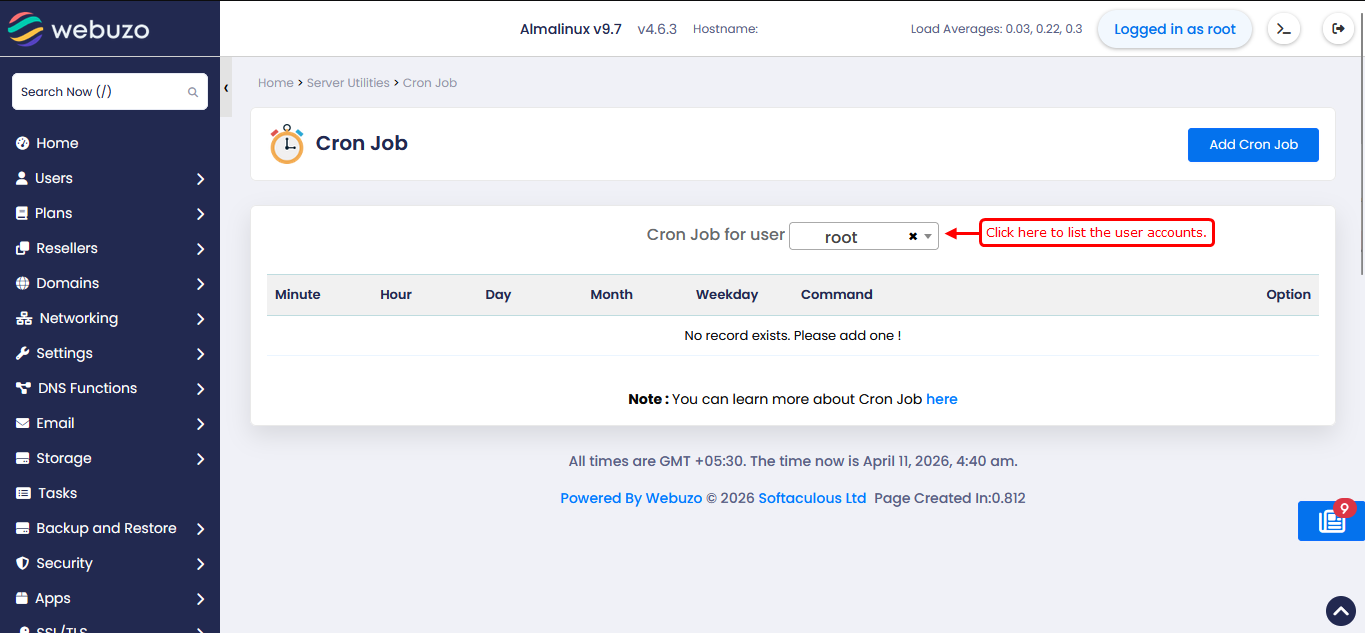1365x633 pixels.
Task: Open the Cron Job user dropdown
Action: click(855, 237)
